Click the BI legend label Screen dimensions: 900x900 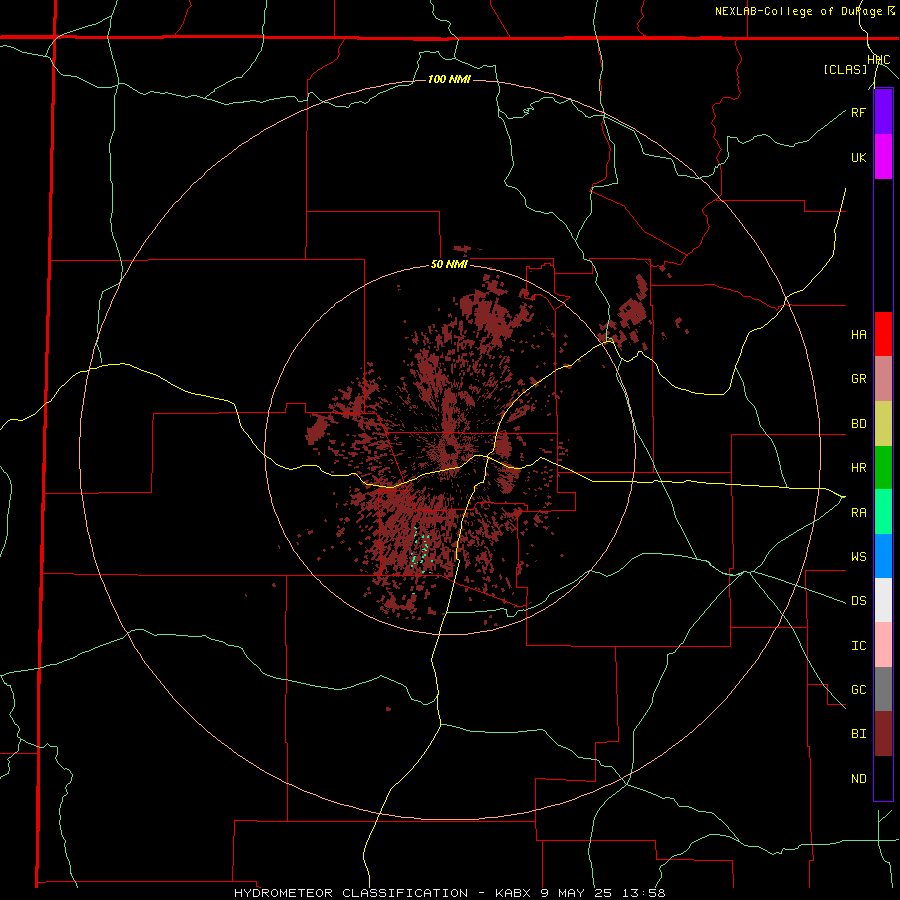pyautogui.click(x=858, y=734)
